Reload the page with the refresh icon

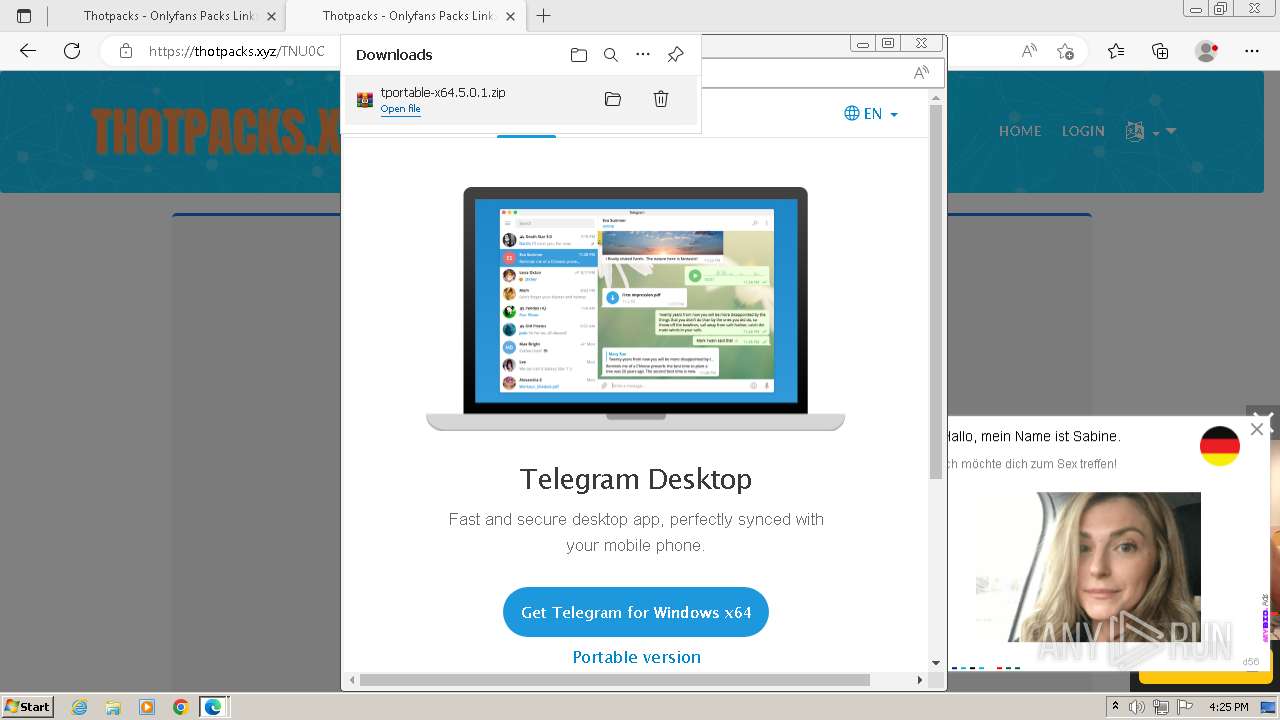point(72,51)
